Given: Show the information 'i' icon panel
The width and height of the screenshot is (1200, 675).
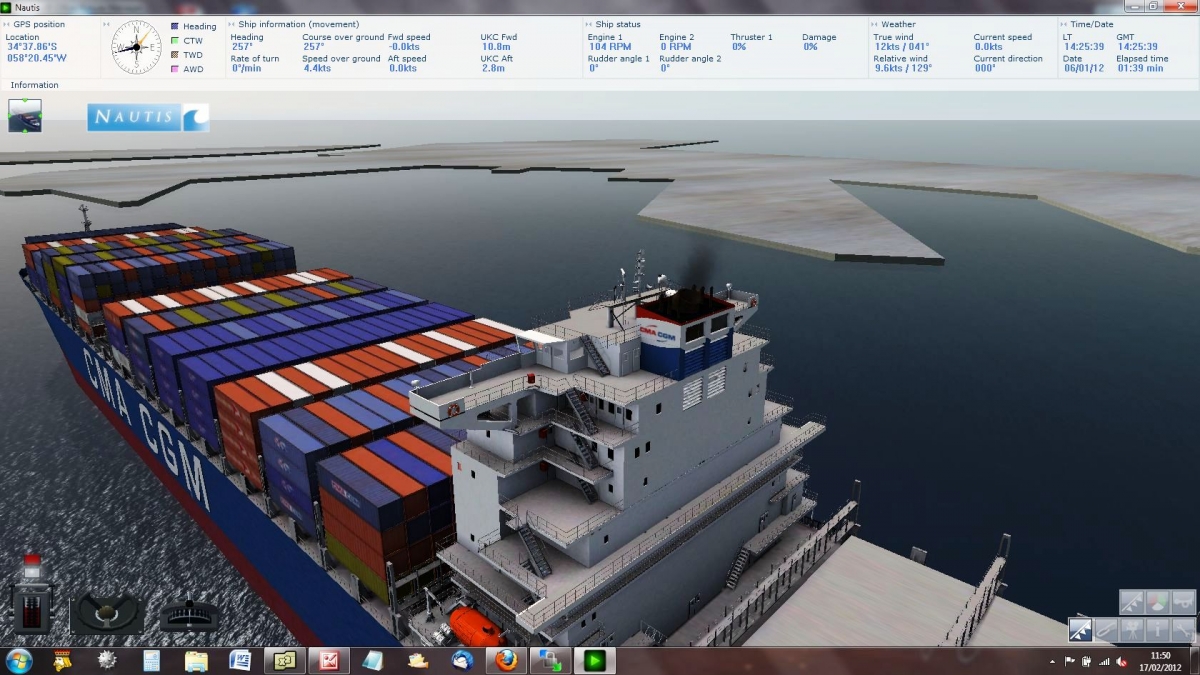Looking at the screenshot, I should [1158, 629].
